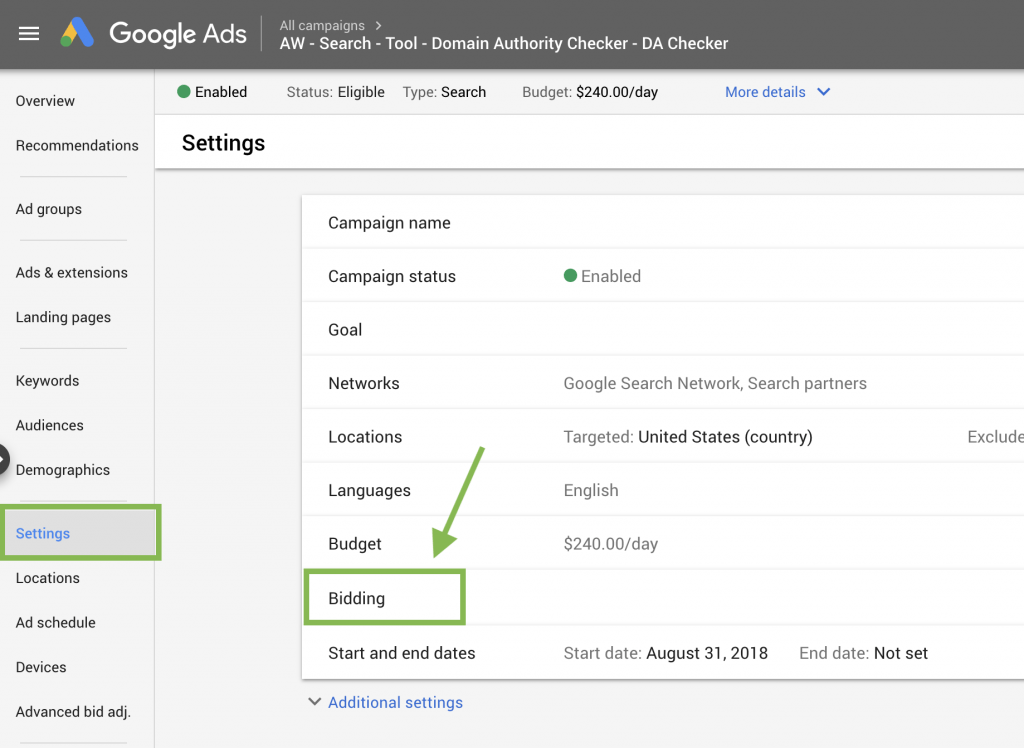Go to Ad schedule page
Image resolution: width=1024 pixels, height=748 pixels.
[x=56, y=623]
